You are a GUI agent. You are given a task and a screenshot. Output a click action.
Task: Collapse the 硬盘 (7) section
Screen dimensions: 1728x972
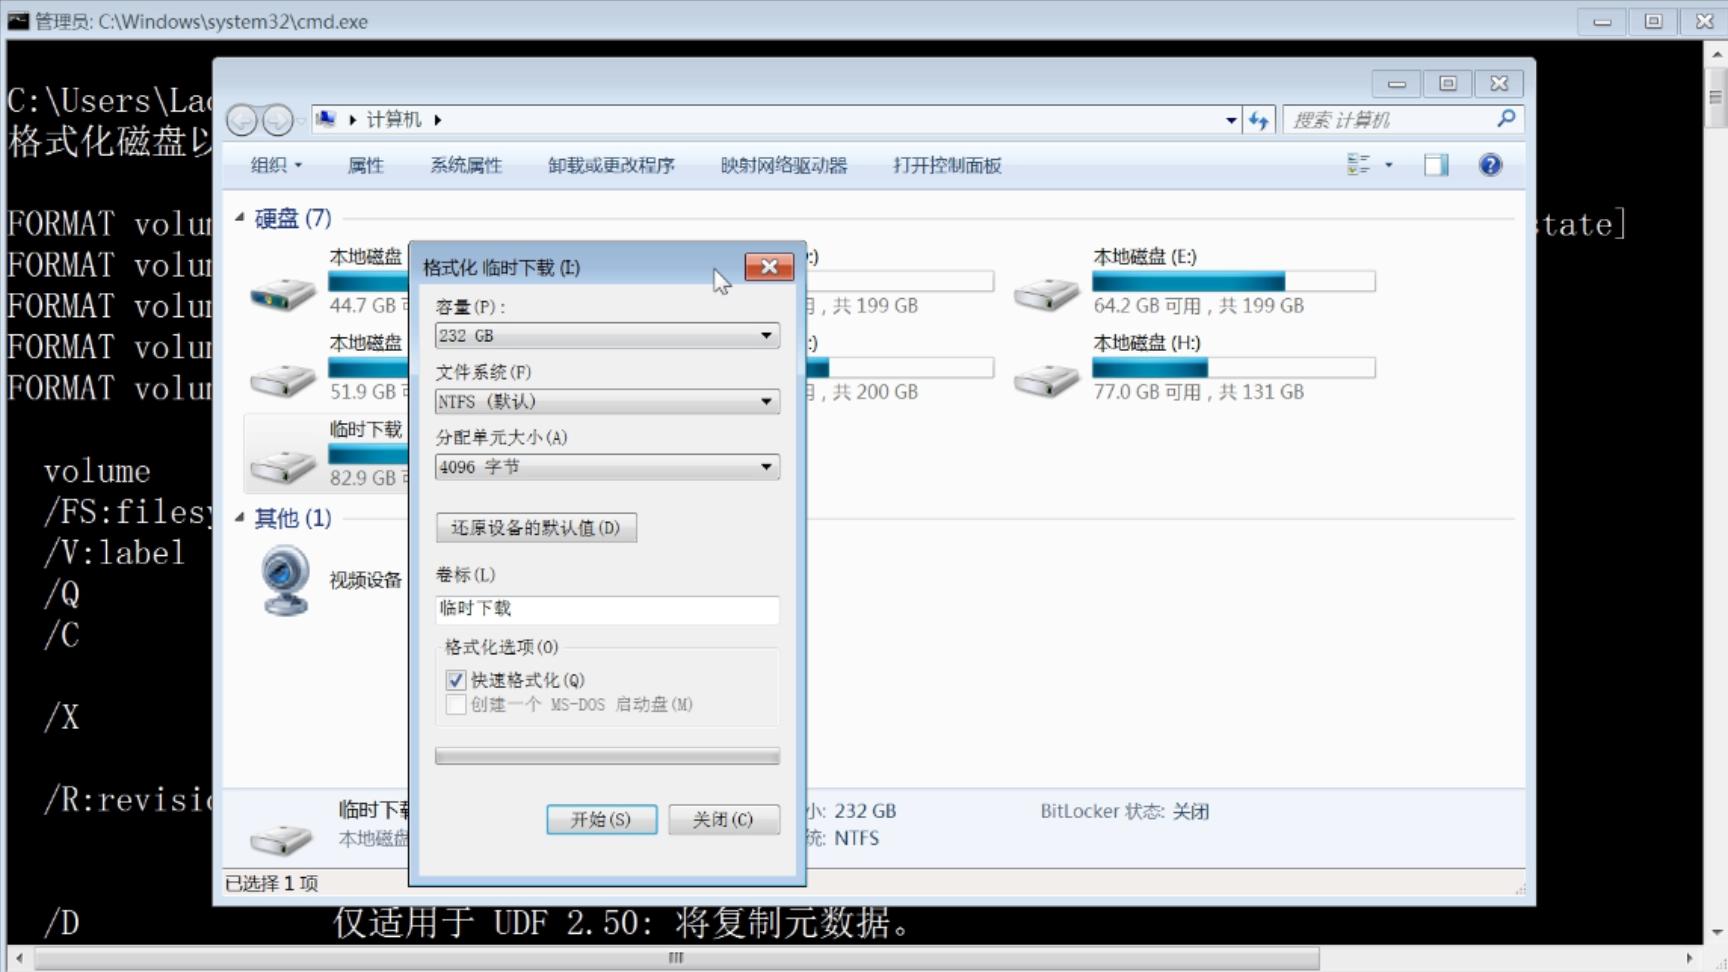[x=238, y=218]
